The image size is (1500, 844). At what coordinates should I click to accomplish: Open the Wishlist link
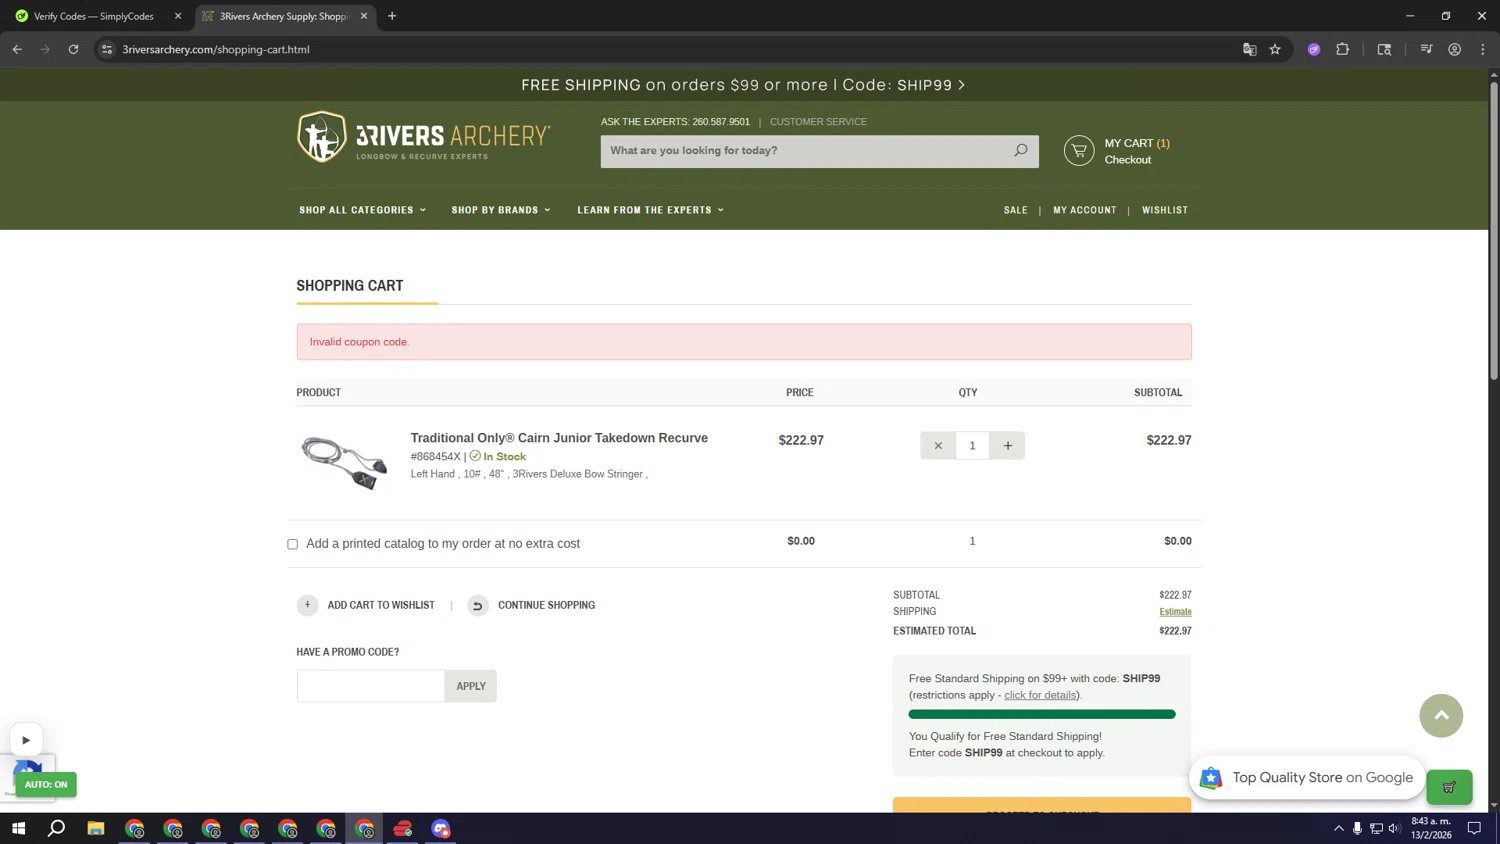click(1165, 210)
